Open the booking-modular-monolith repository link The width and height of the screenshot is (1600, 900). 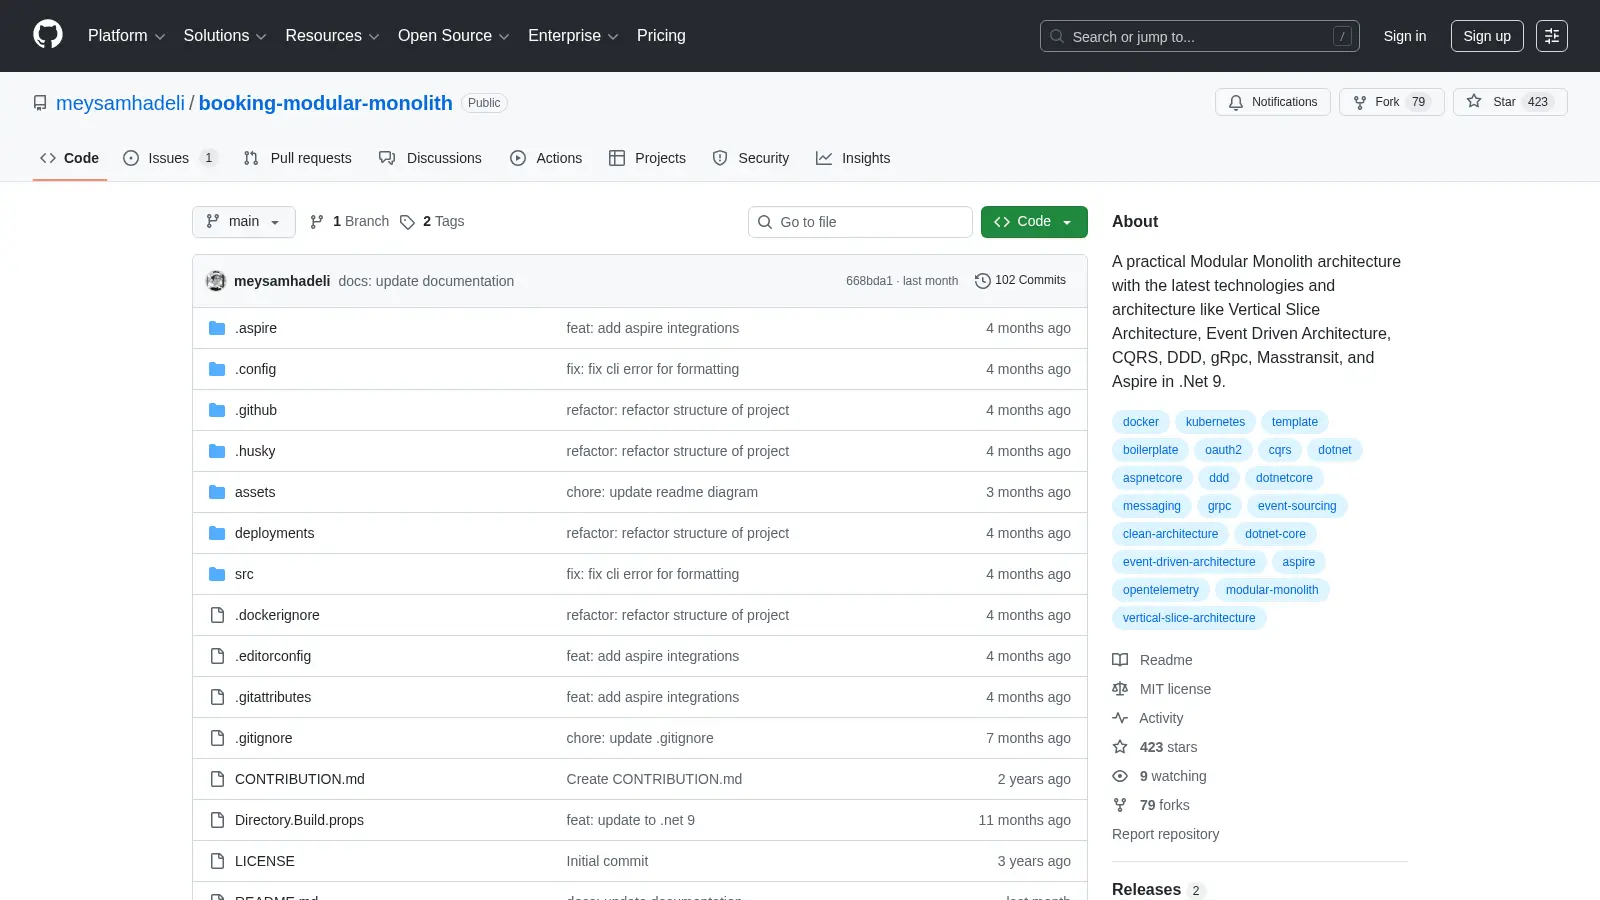325,103
